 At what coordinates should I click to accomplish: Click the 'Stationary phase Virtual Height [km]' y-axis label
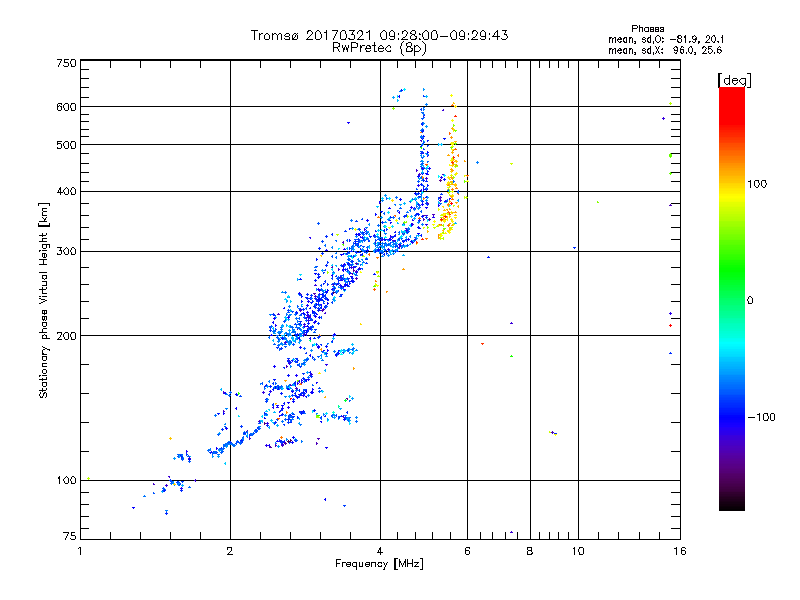(x=44, y=300)
